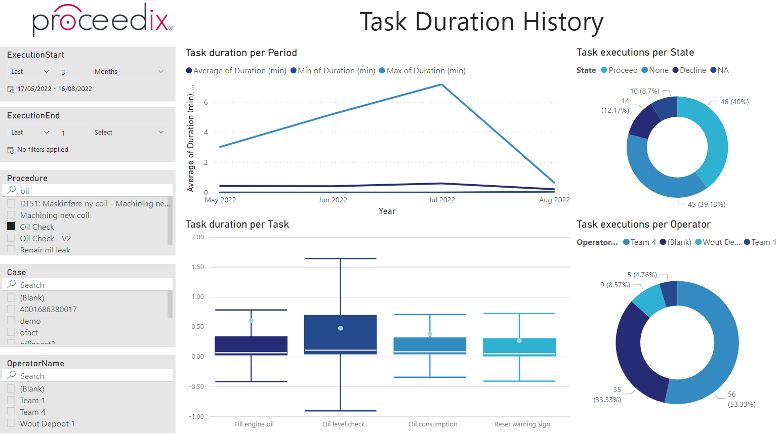The image size is (780, 435).
Task: Check the Machining new coil checkbox
Action: 11,215
